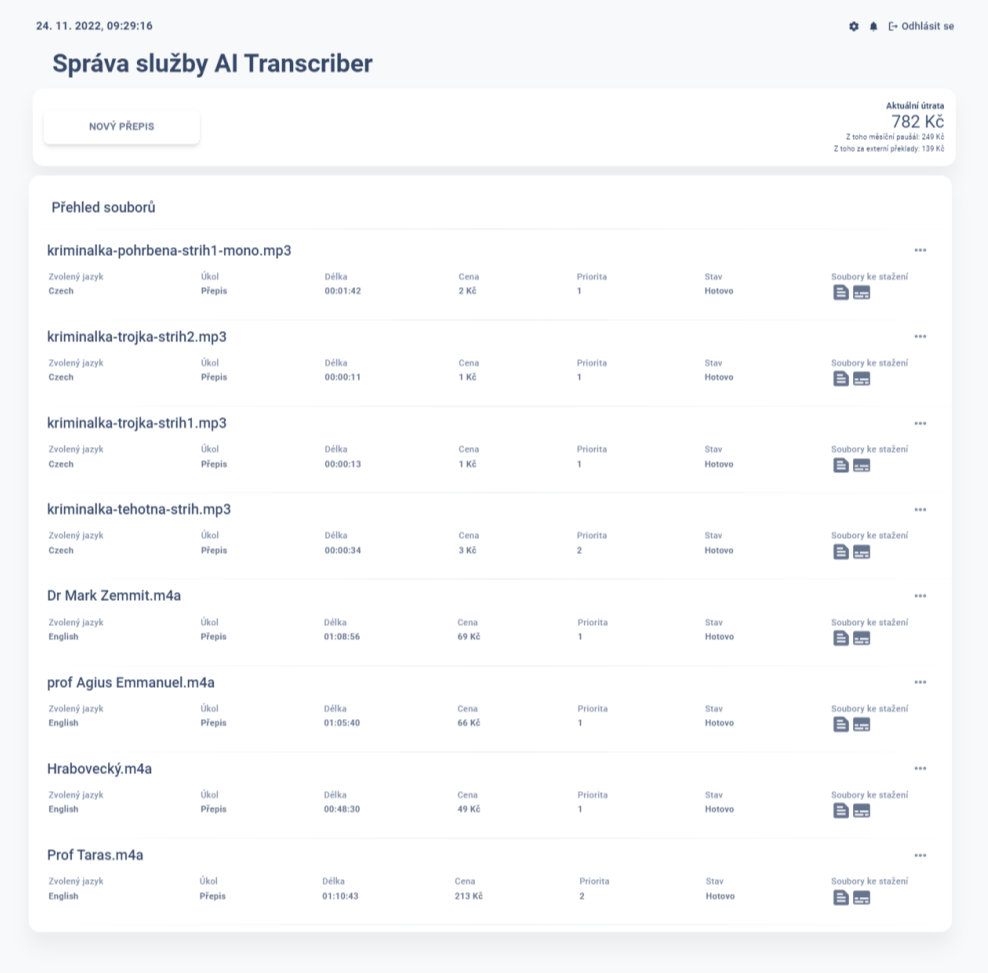Download subtitles file for Dr Mark Zemmit.m4a

point(861,638)
